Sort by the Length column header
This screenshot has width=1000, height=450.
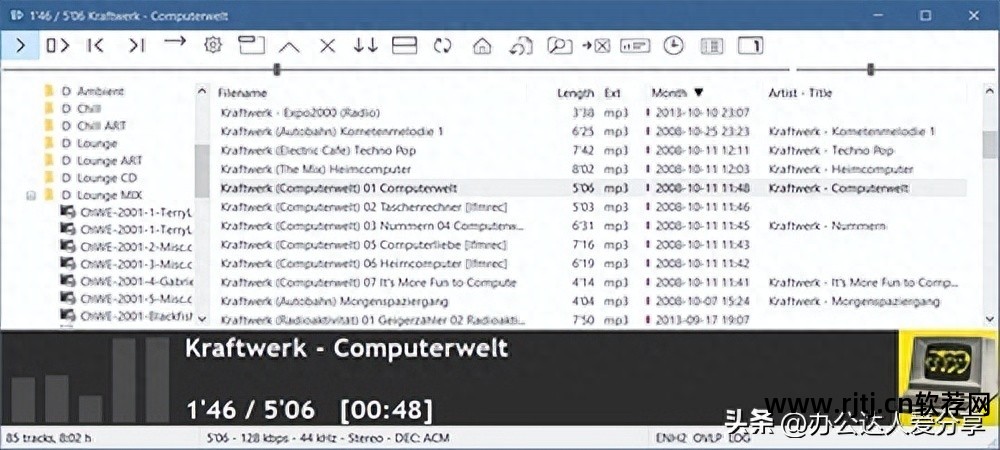[x=575, y=93]
